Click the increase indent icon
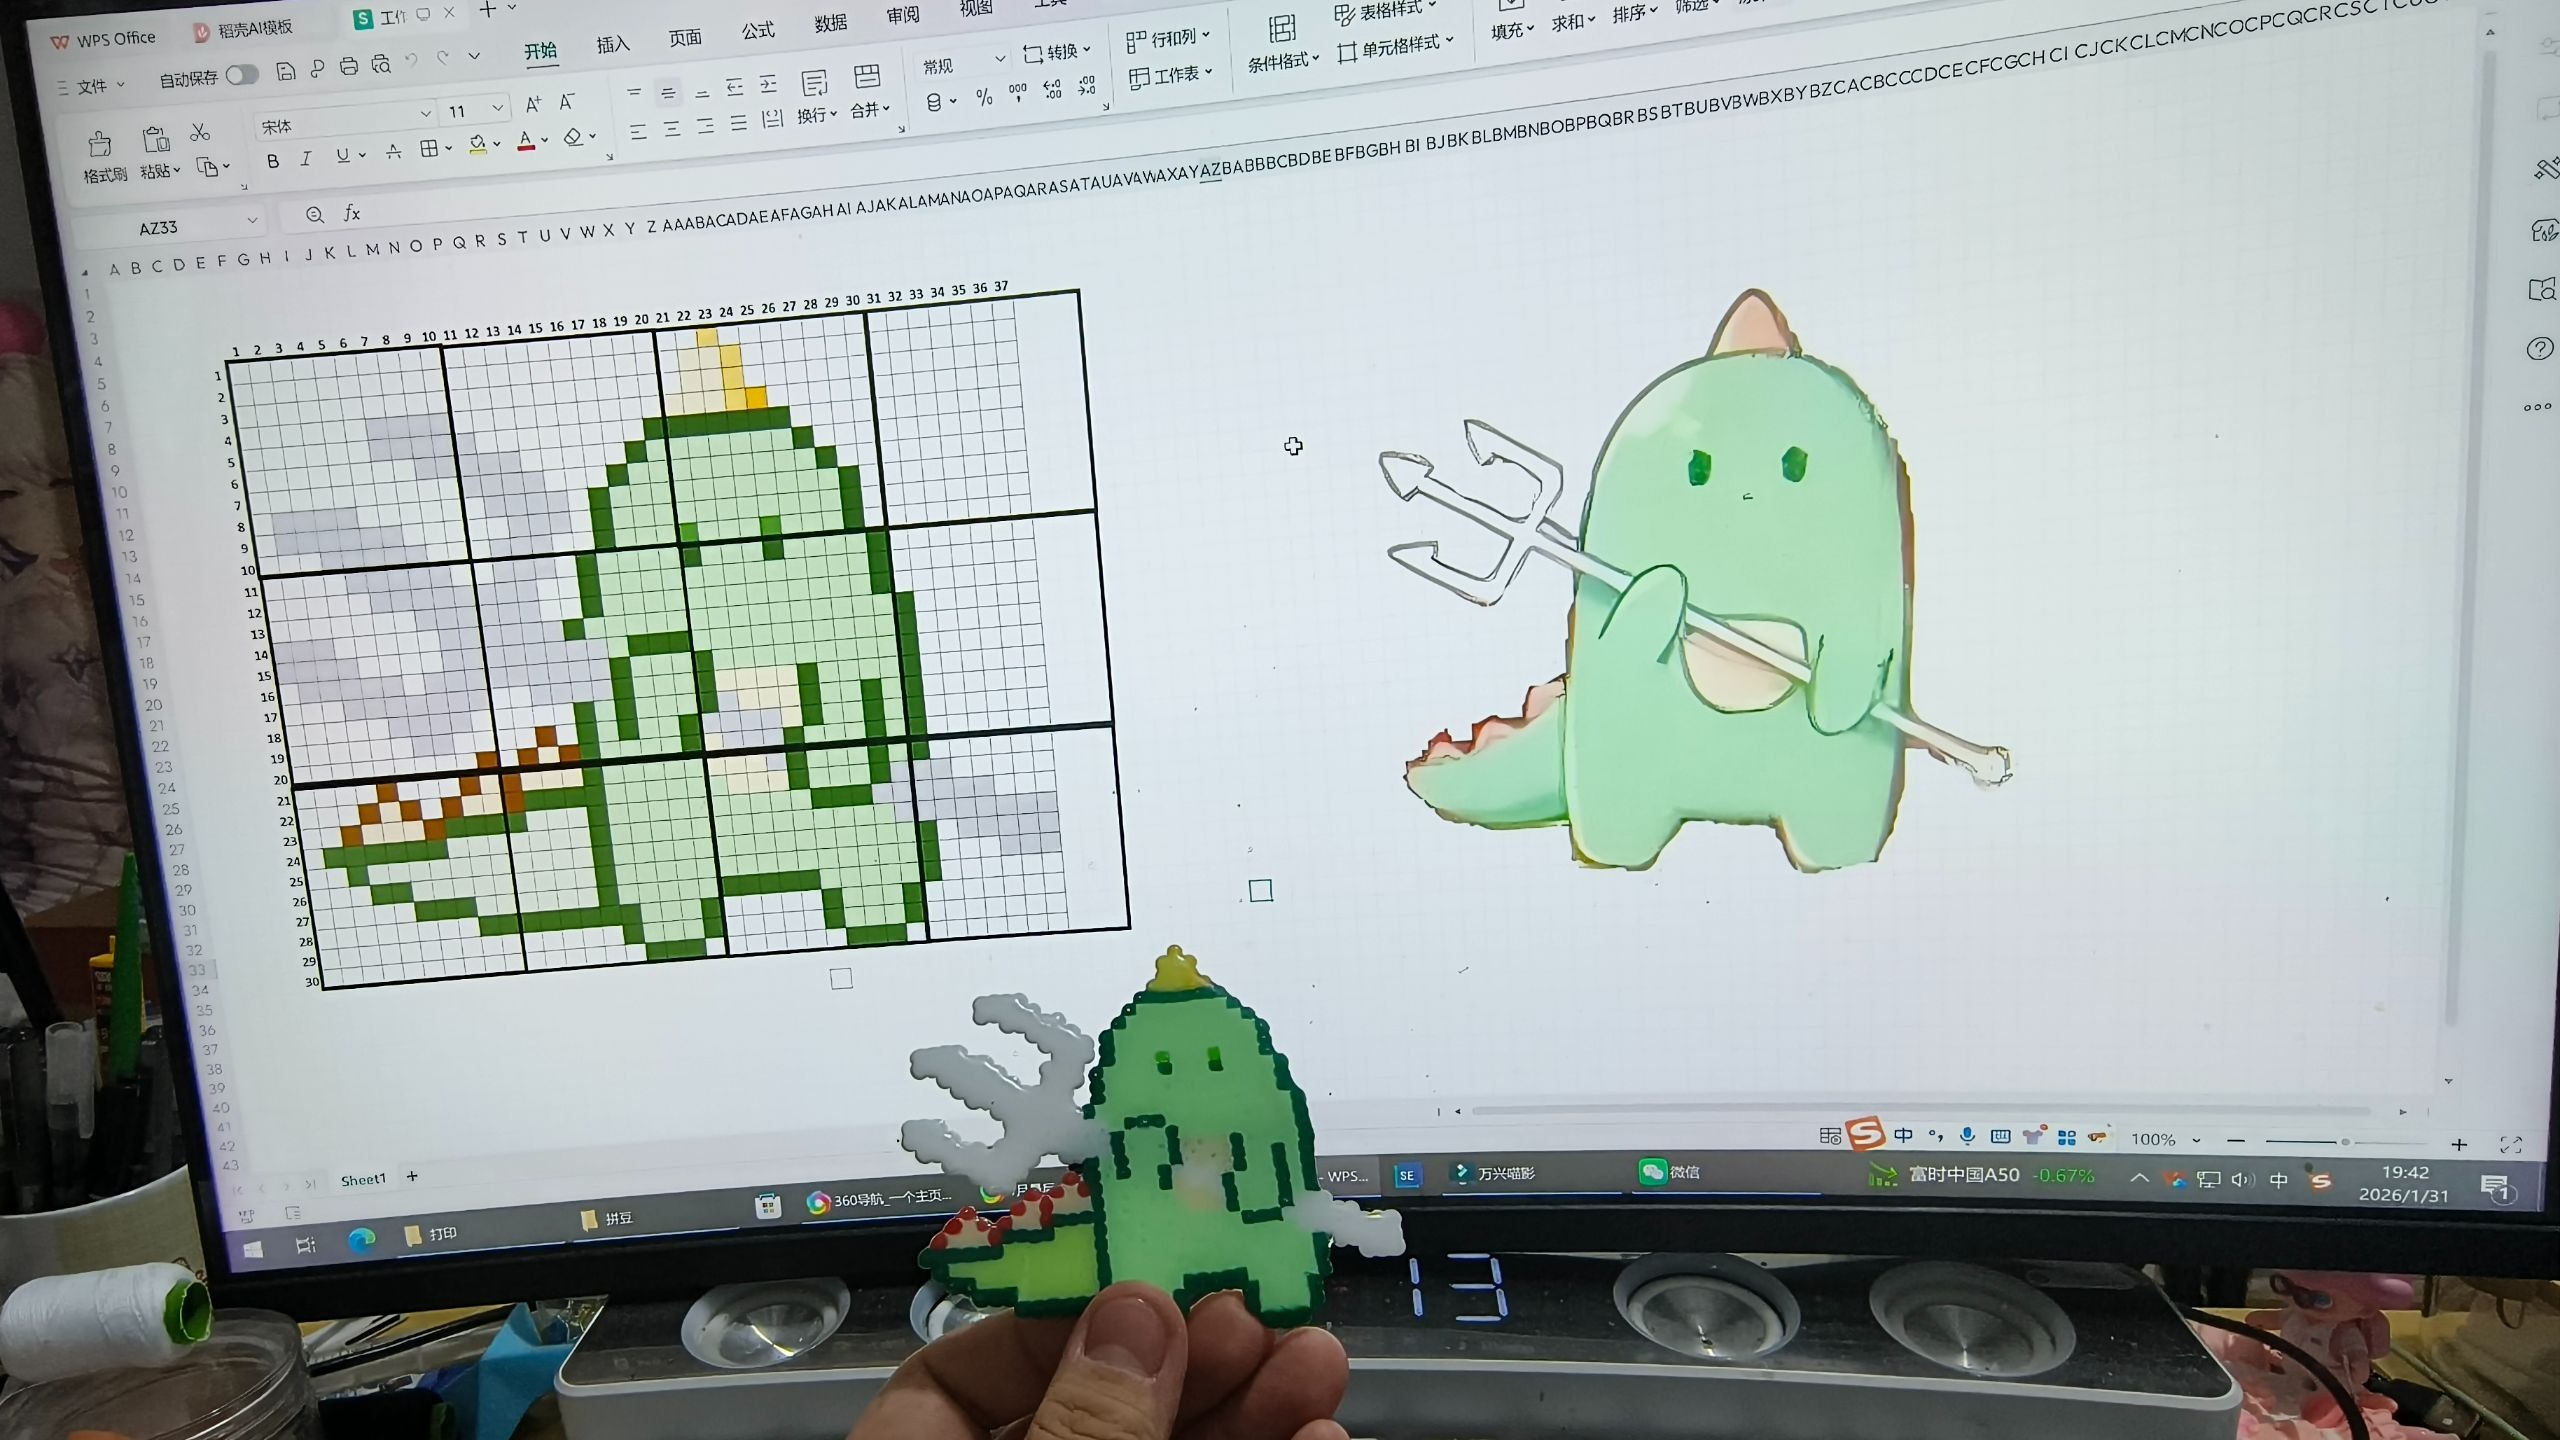2560x1440 pixels. (x=768, y=85)
